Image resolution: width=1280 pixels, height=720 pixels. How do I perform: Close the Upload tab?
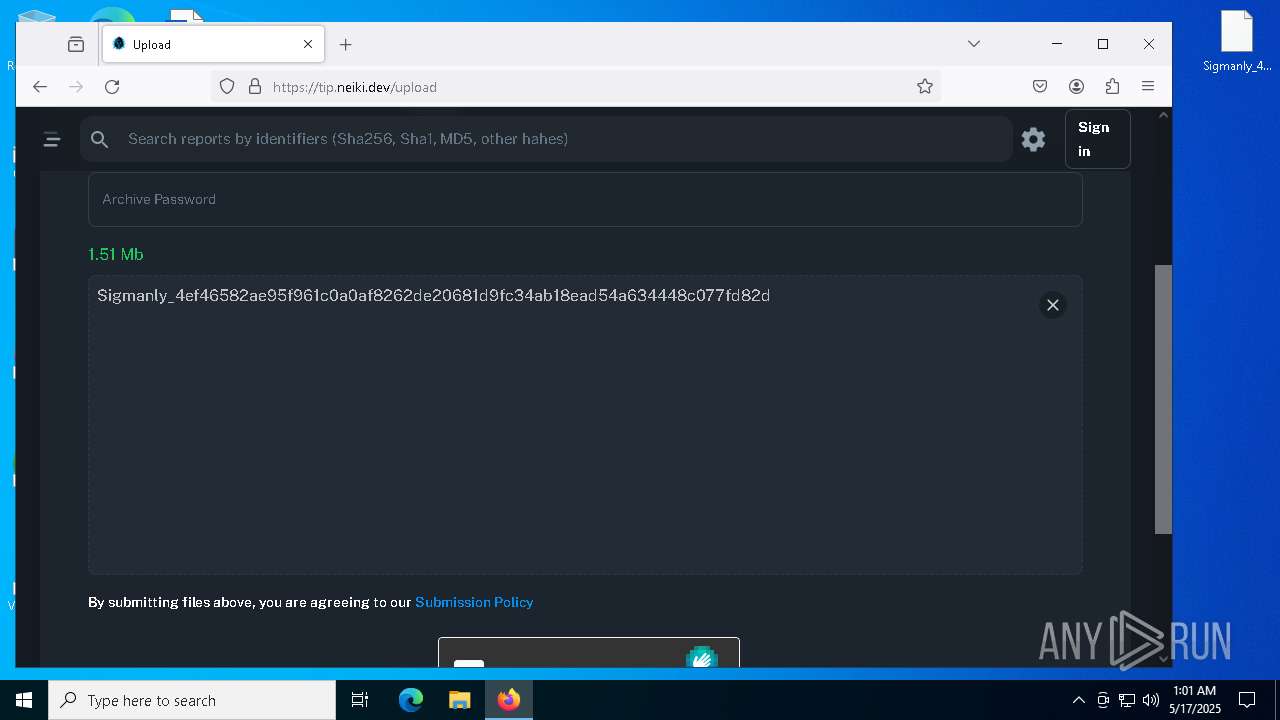tap(308, 44)
